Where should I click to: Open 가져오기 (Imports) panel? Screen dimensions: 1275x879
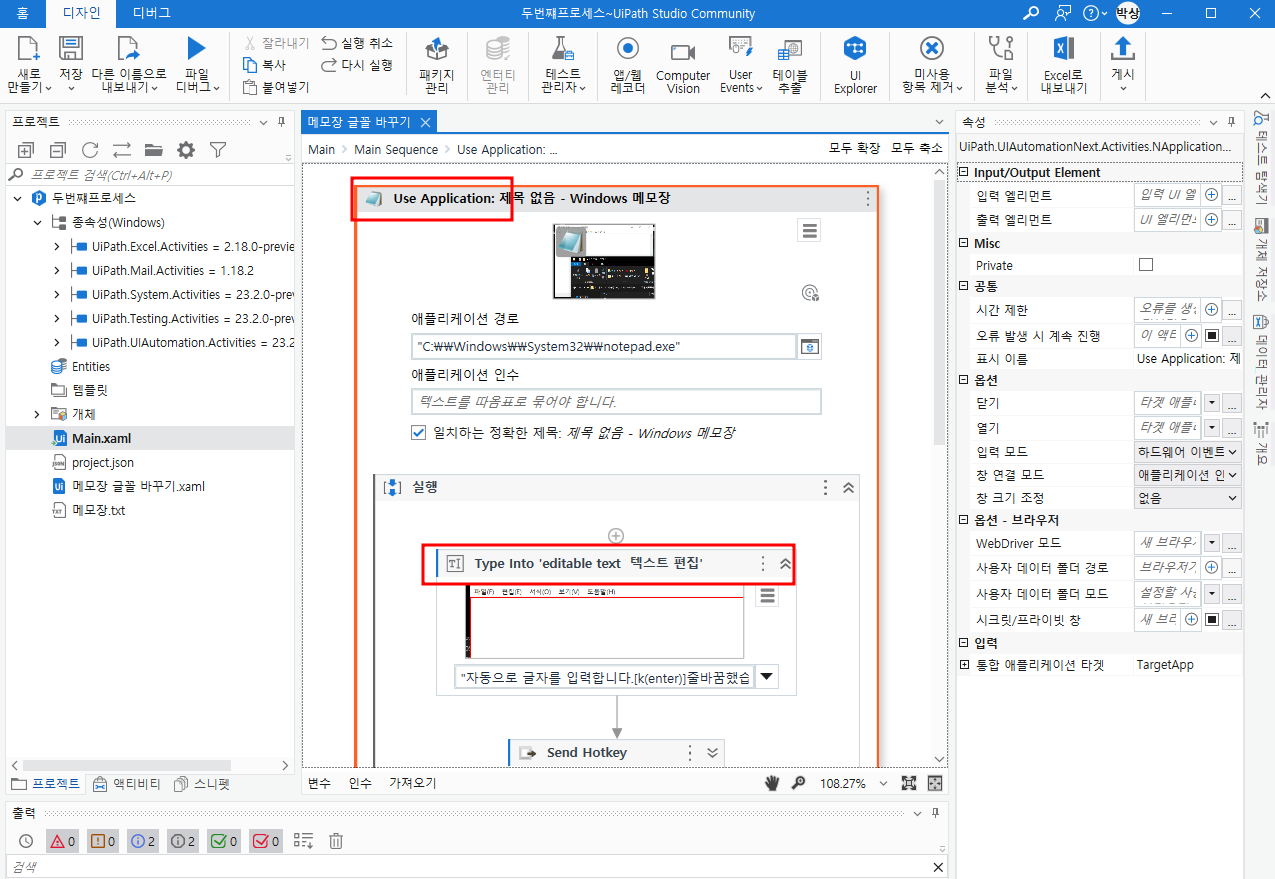(x=413, y=783)
